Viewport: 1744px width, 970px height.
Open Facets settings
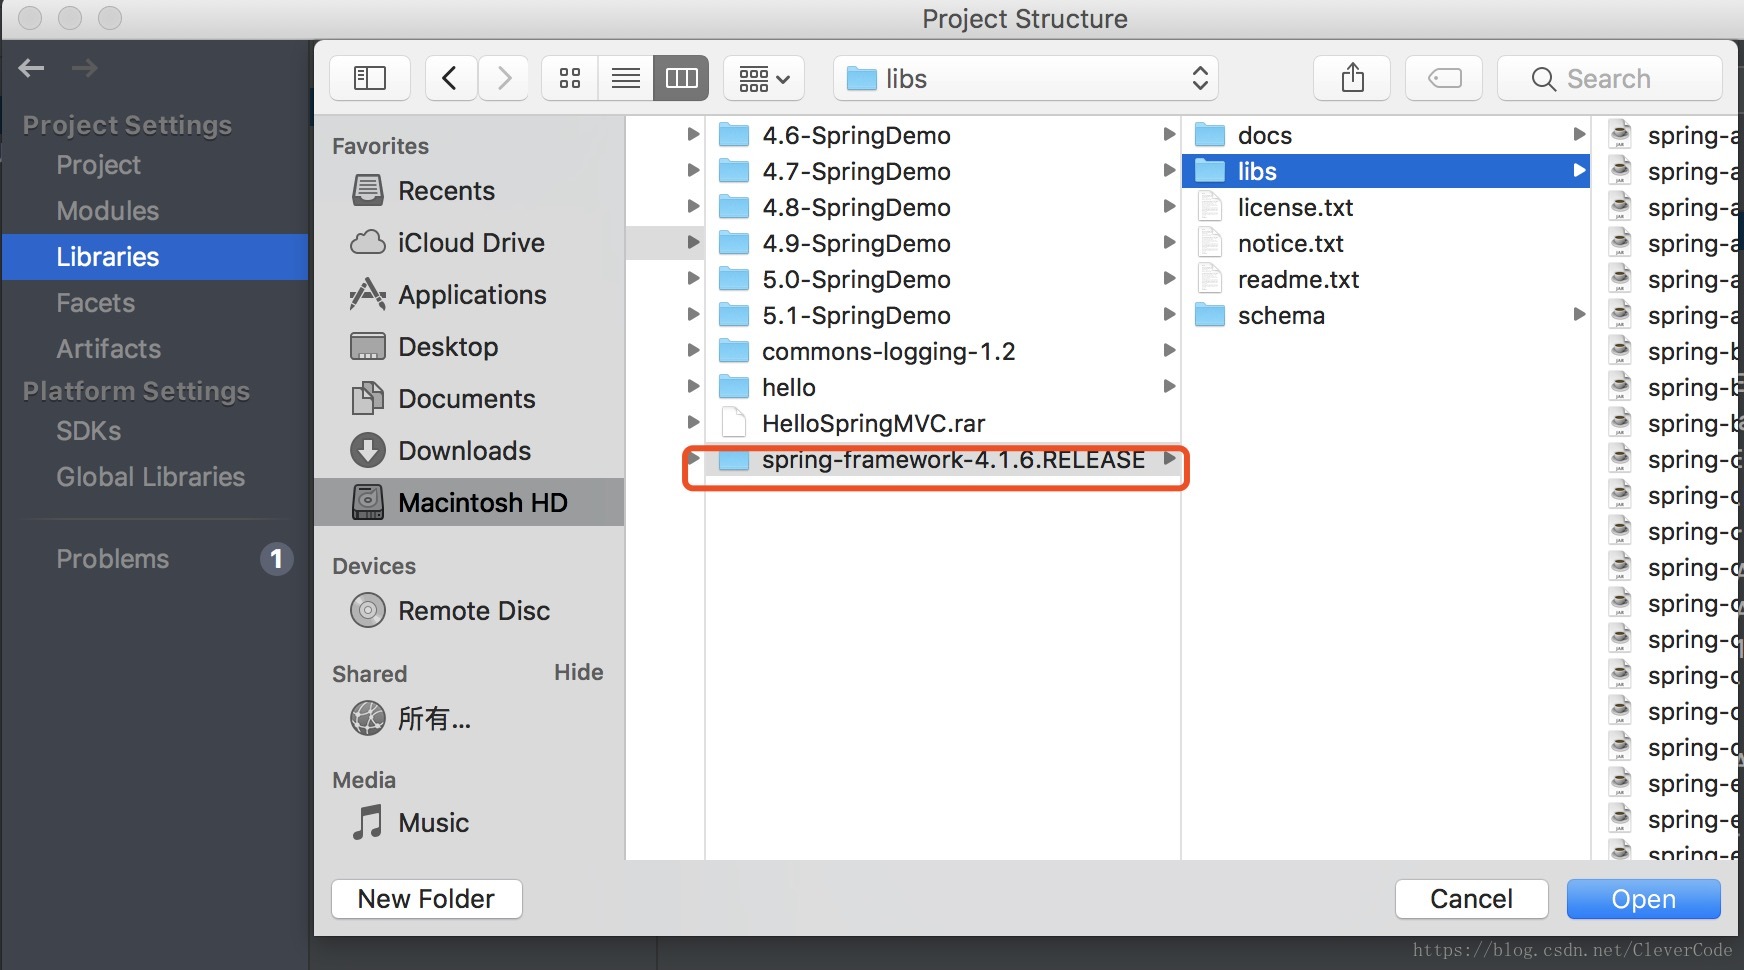tap(95, 303)
